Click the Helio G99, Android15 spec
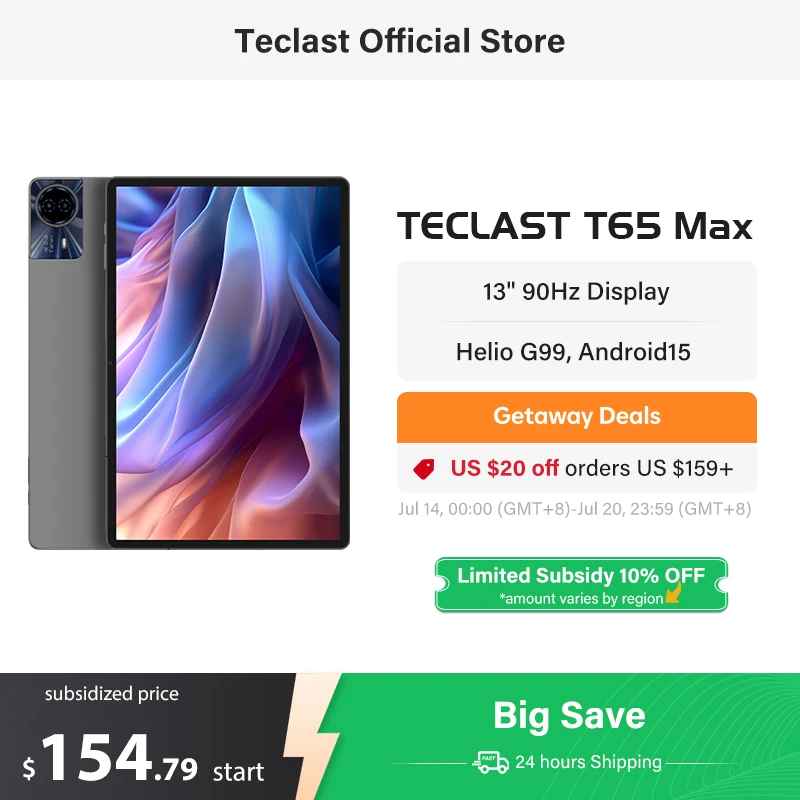The height and width of the screenshot is (800, 800). tap(573, 352)
